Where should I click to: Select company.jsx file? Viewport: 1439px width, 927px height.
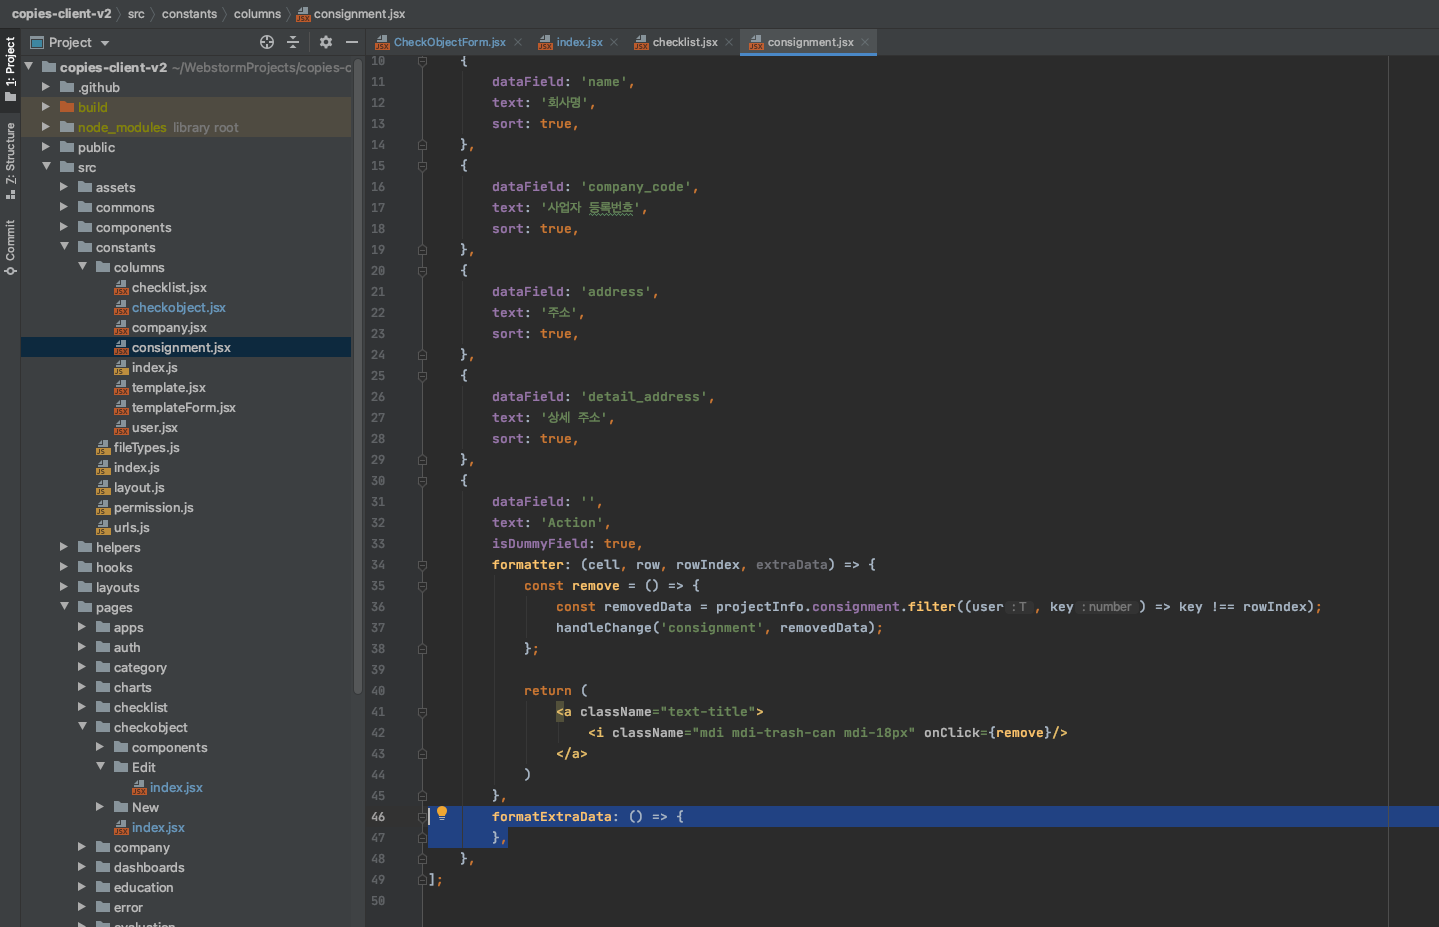169,327
